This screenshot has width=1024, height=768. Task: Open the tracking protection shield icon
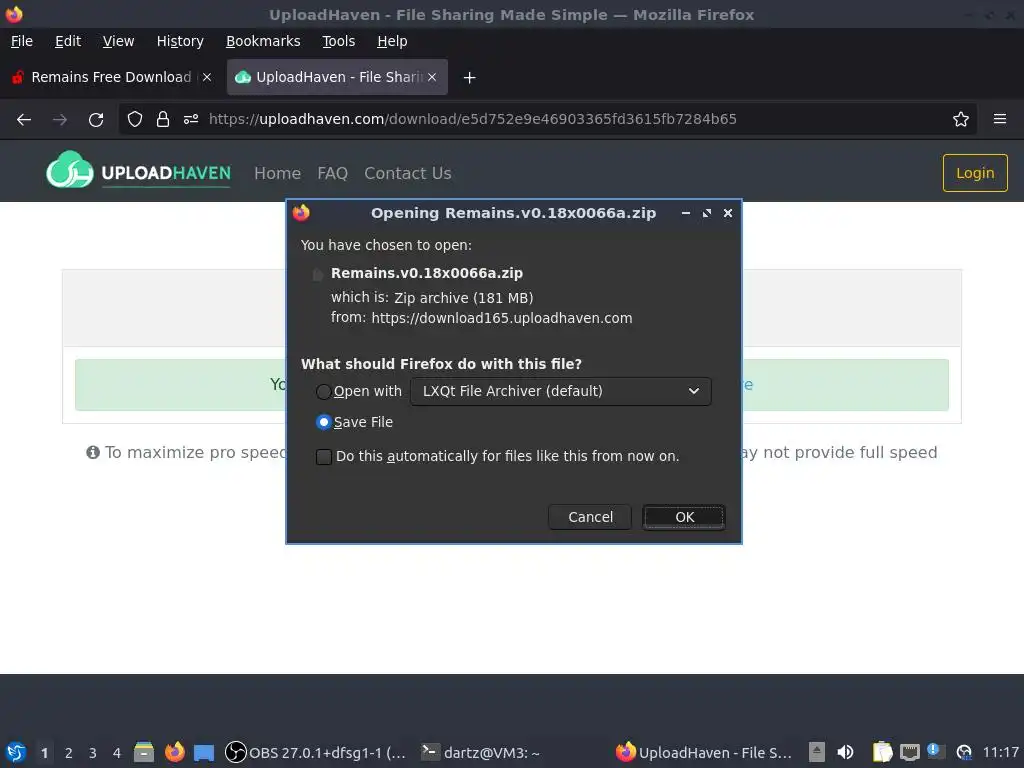(x=135, y=119)
